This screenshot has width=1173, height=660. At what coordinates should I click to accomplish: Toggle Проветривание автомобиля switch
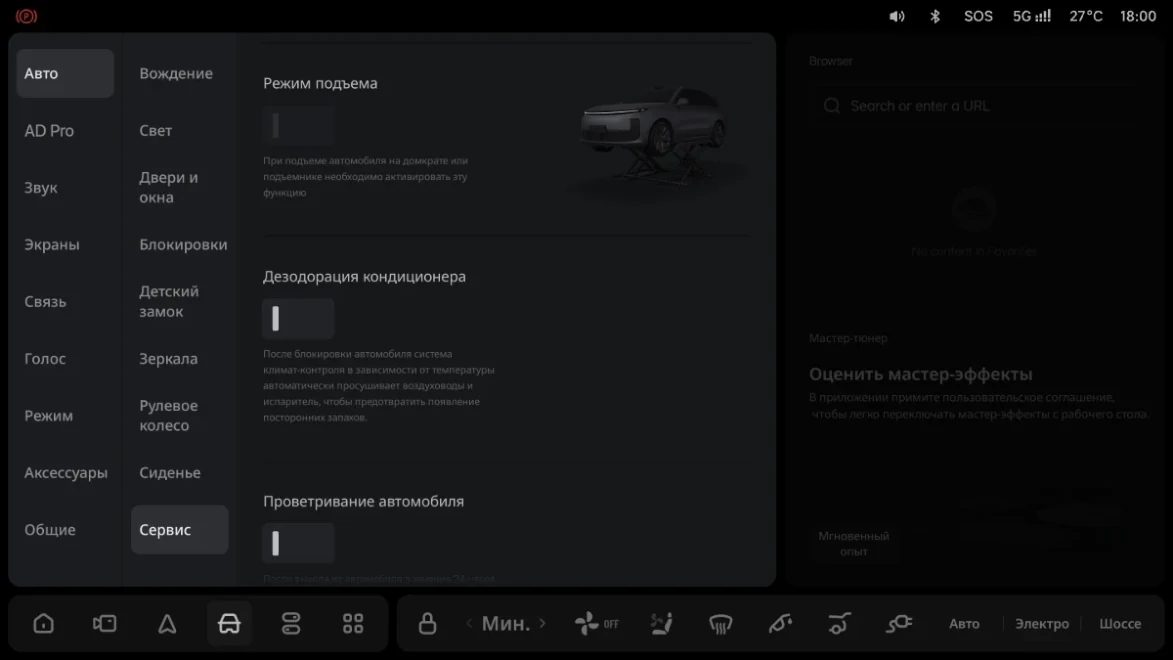[298, 543]
